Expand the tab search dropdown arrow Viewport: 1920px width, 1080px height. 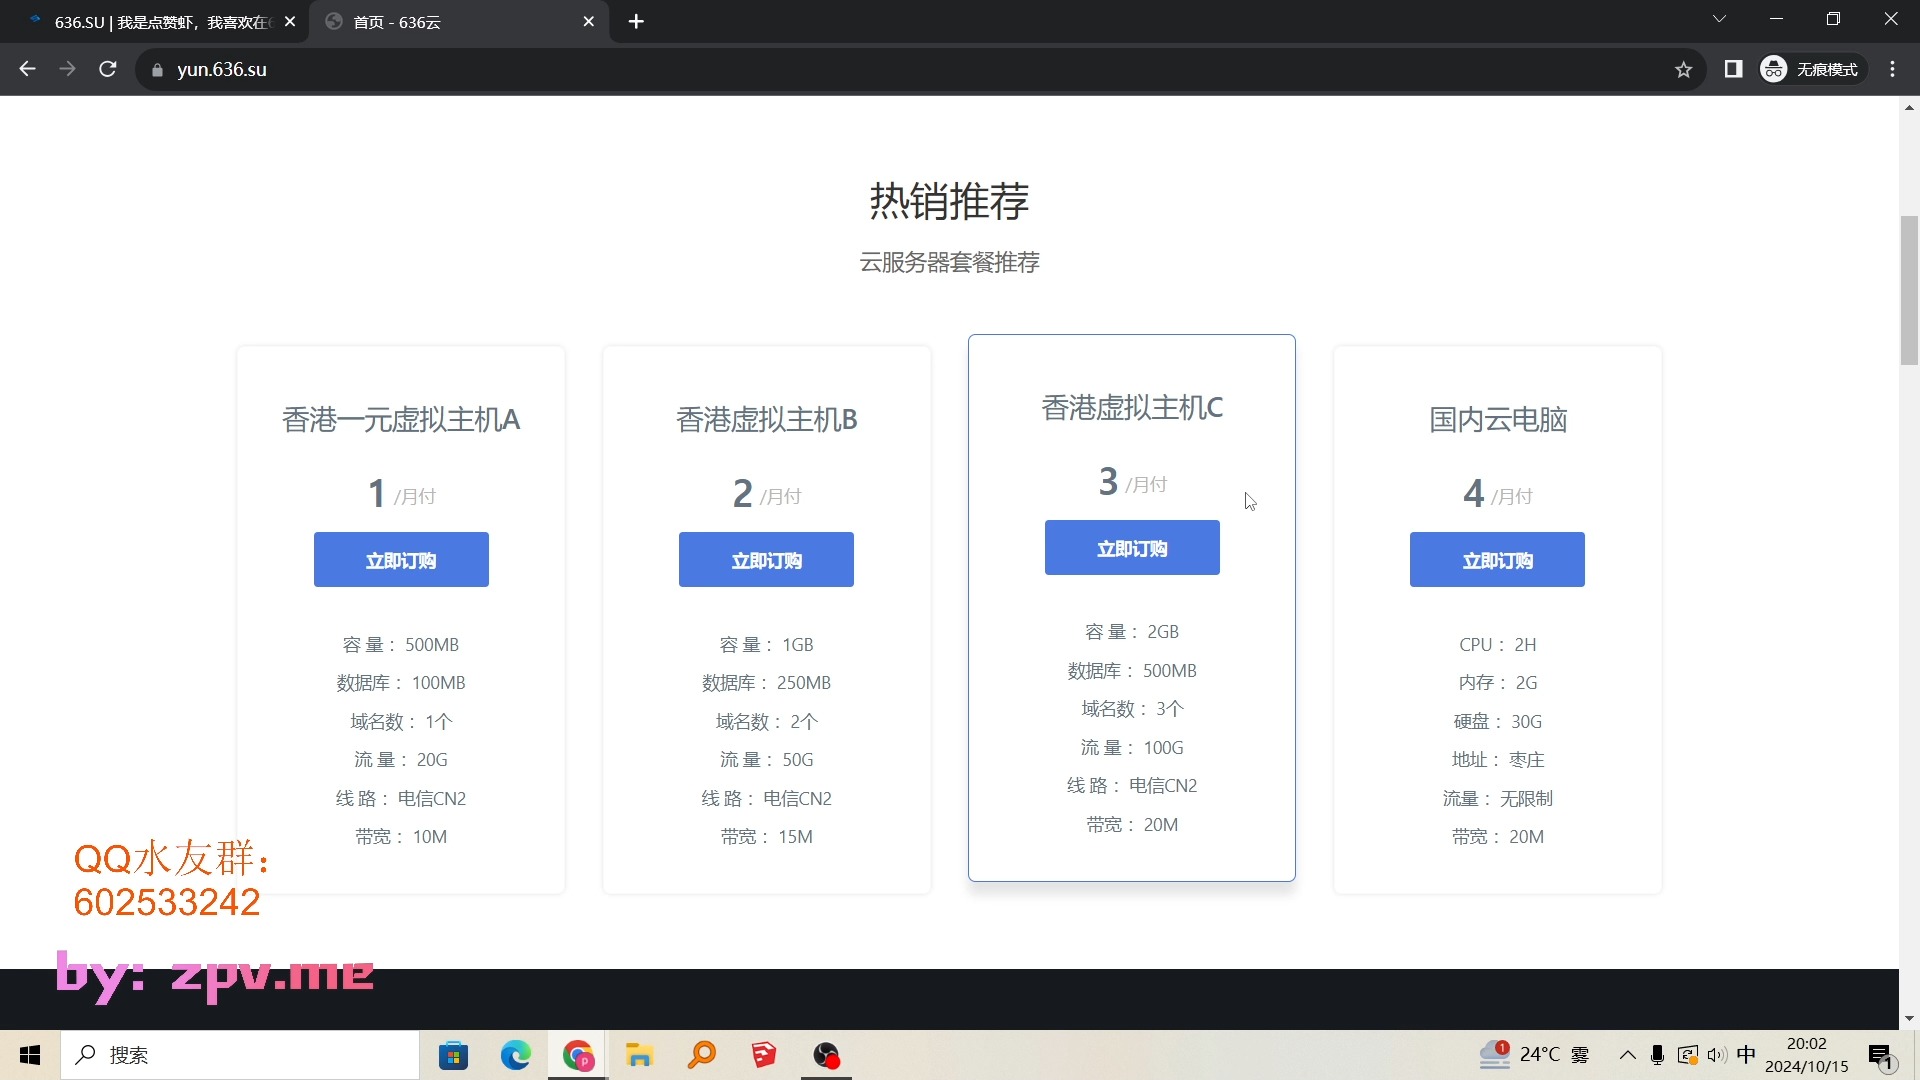[1719, 18]
